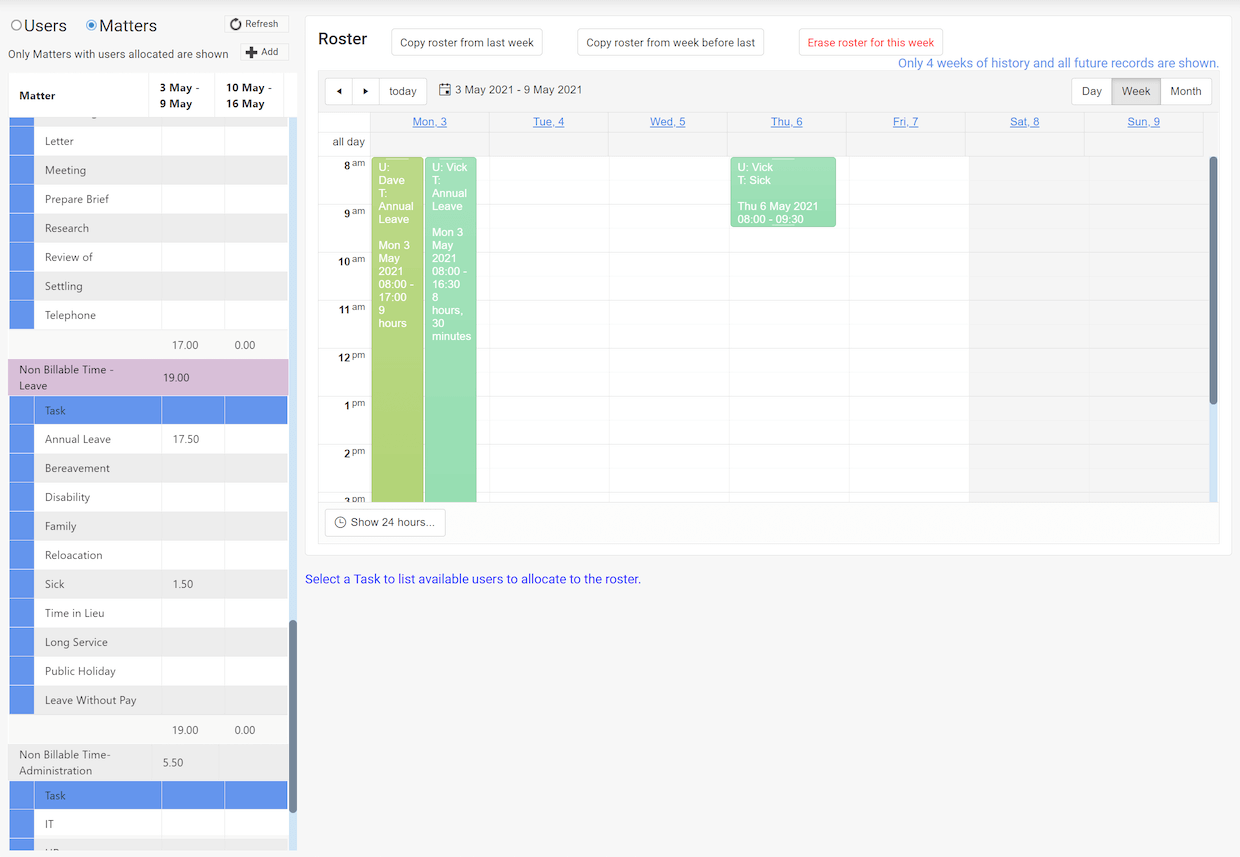Click the Add button with plus icon
The height and width of the screenshot is (857, 1240).
pos(263,52)
